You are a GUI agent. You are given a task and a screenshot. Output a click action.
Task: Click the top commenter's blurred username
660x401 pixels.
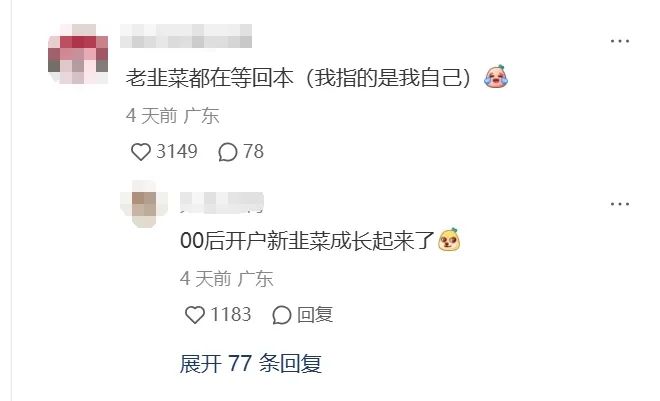[186, 36]
